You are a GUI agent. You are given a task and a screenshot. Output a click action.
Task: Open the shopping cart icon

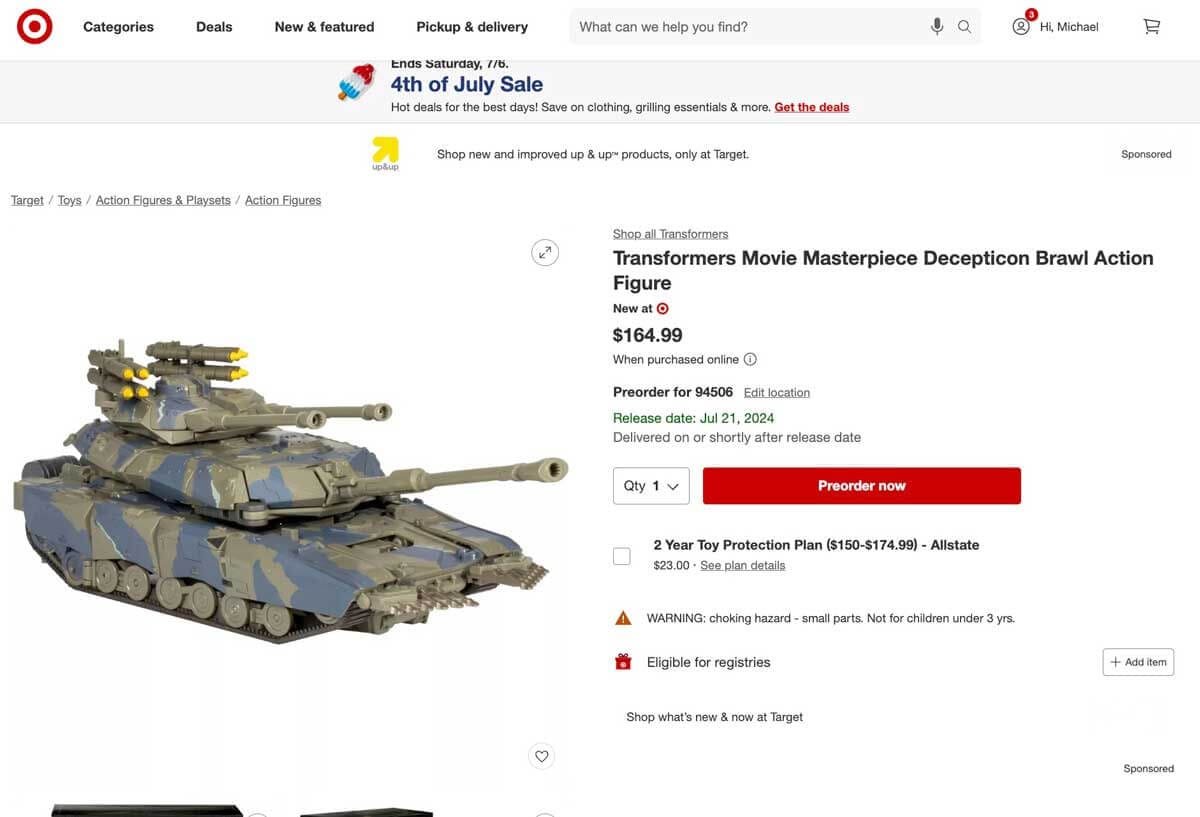coord(1151,26)
